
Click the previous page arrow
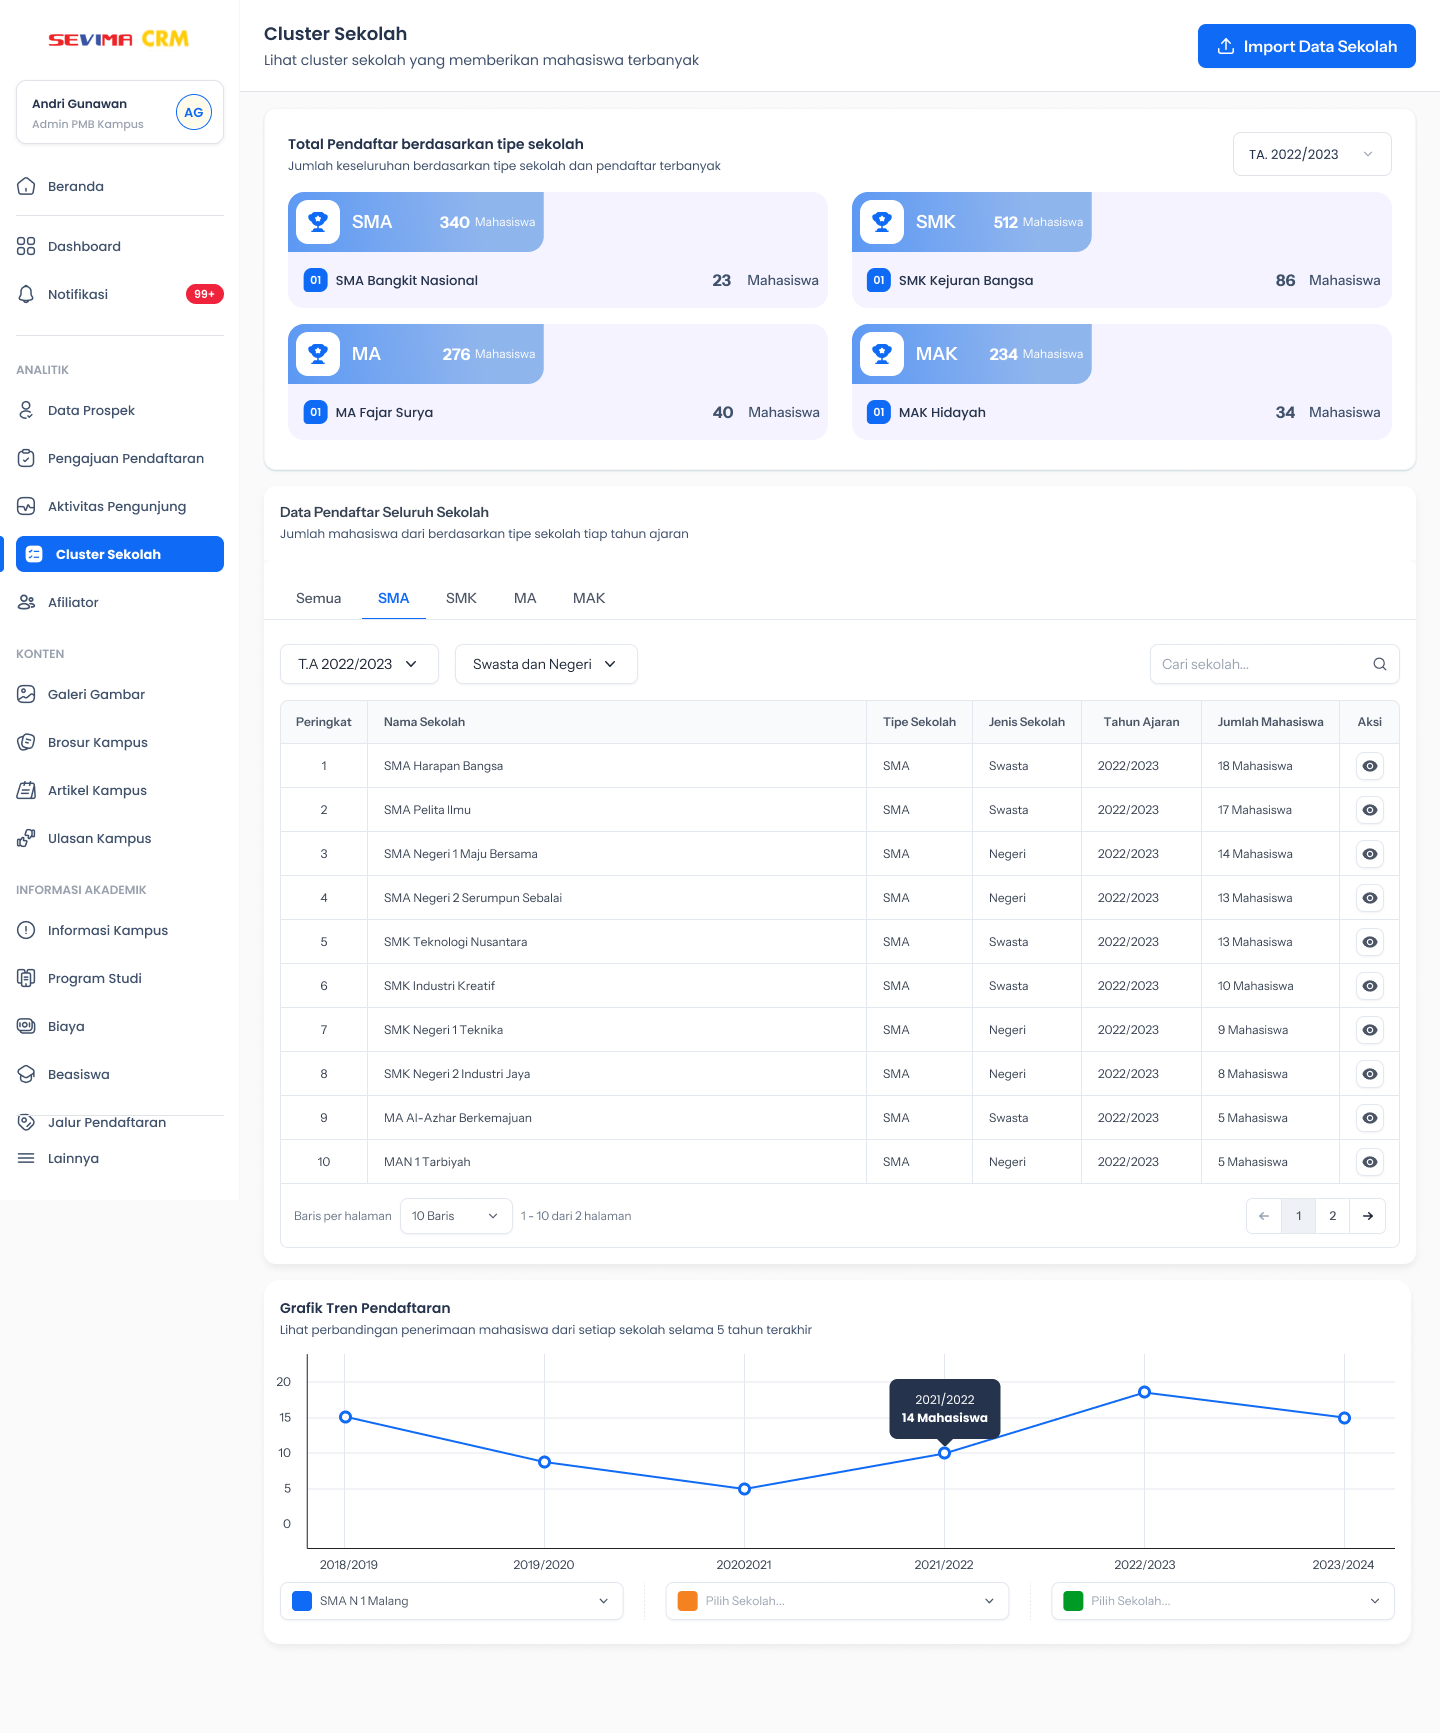tap(1264, 1216)
